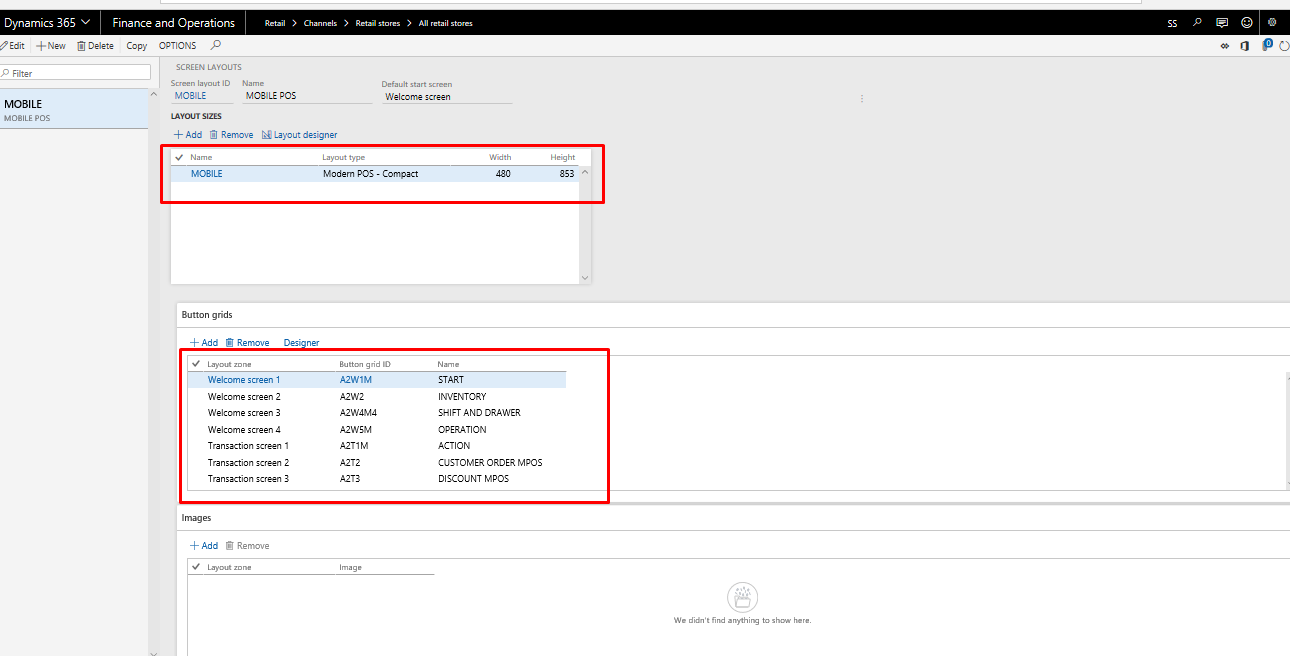Focus the Filter search field
The image size is (1290, 656).
pos(75,73)
